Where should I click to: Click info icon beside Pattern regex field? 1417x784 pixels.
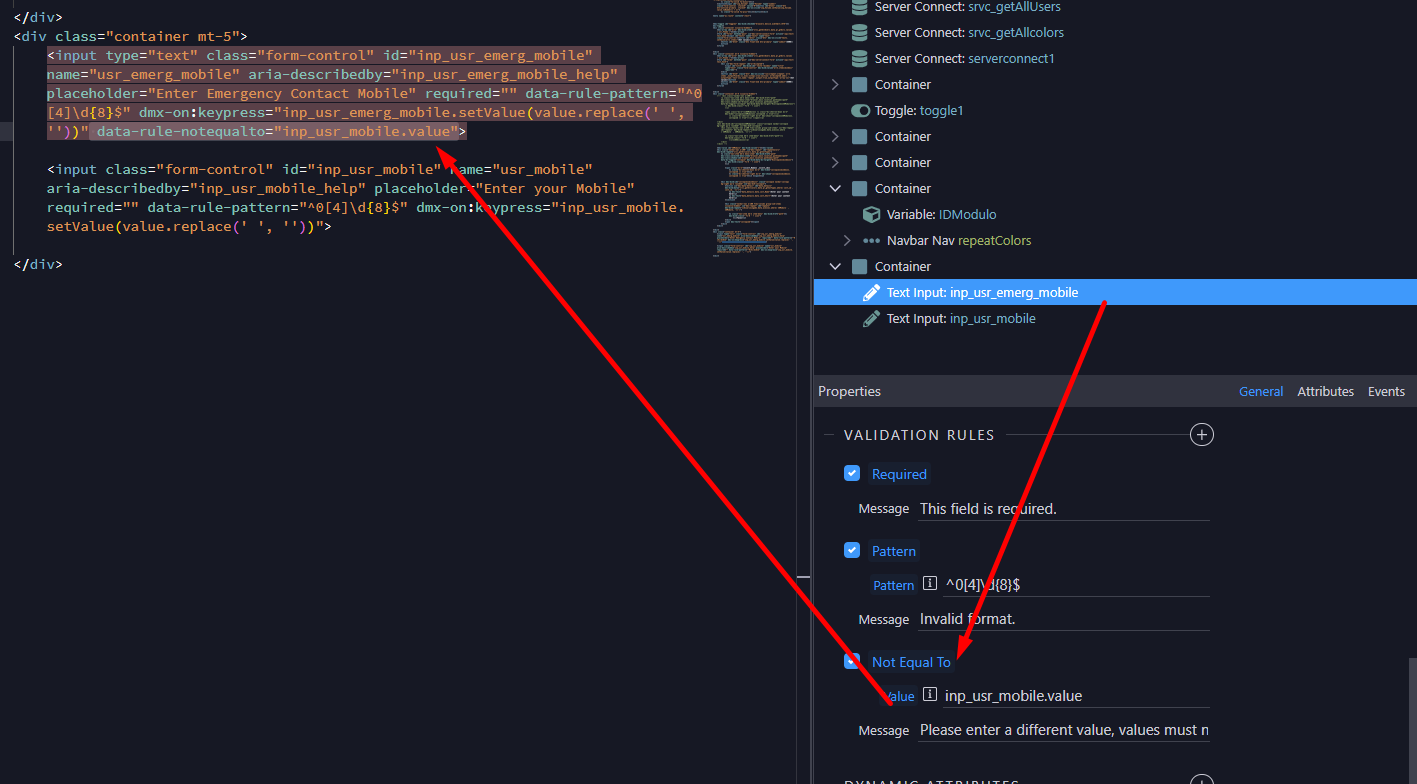[929, 584]
